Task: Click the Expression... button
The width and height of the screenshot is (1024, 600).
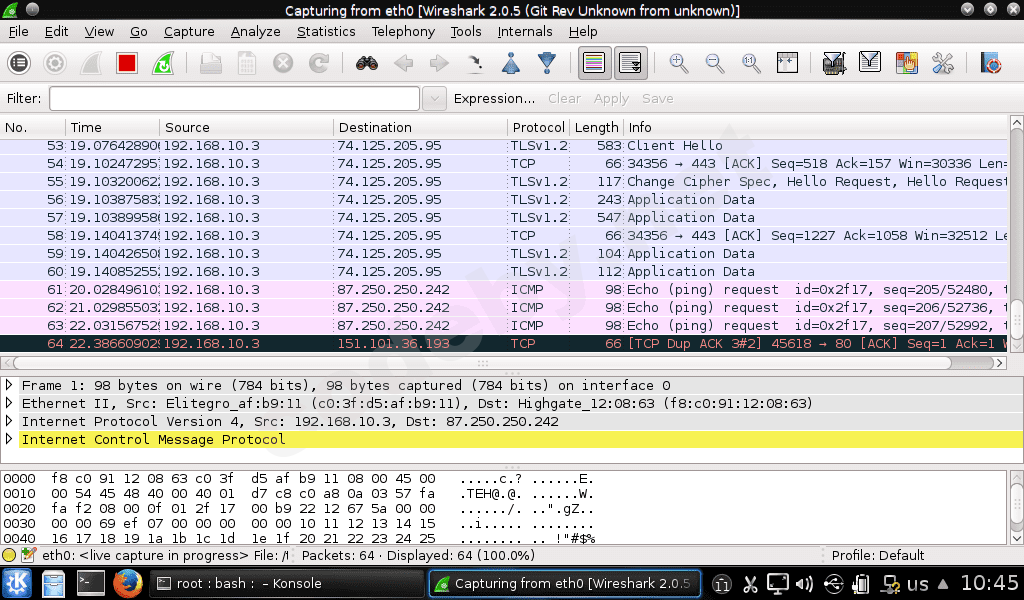Action: (x=494, y=99)
